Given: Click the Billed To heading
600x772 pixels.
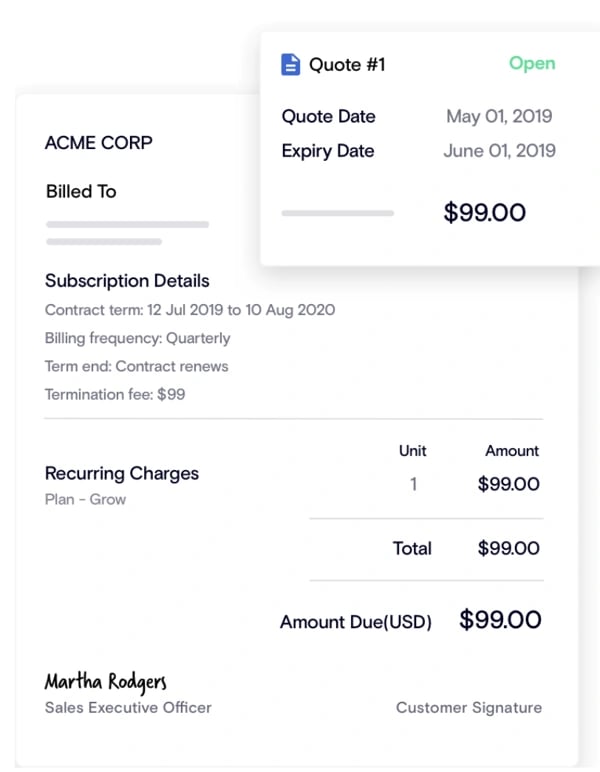Looking at the screenshot, I should (81, 191).
